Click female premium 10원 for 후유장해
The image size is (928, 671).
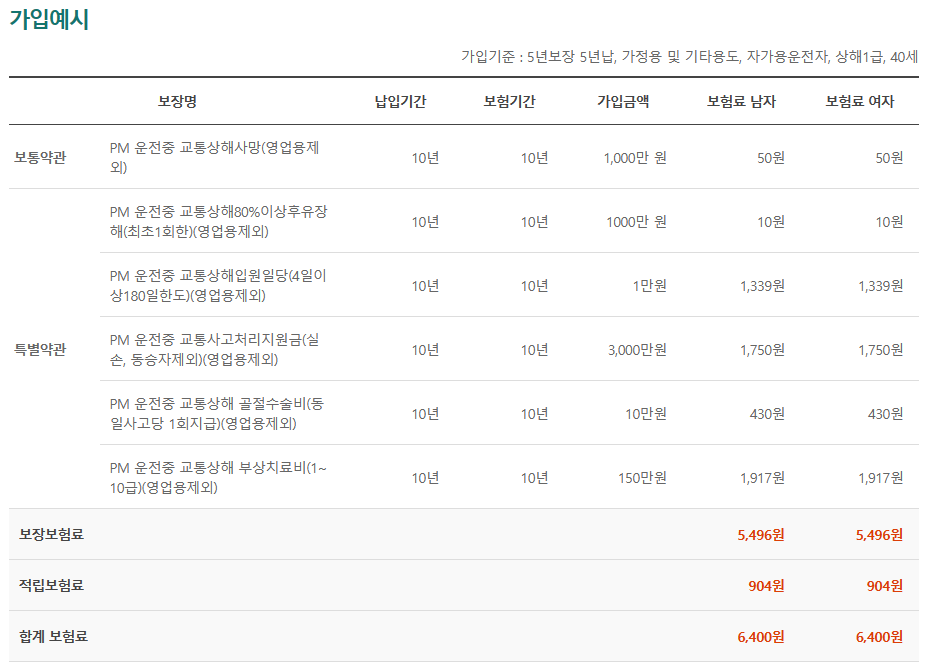pyautogui.click(x=890, y=222)
